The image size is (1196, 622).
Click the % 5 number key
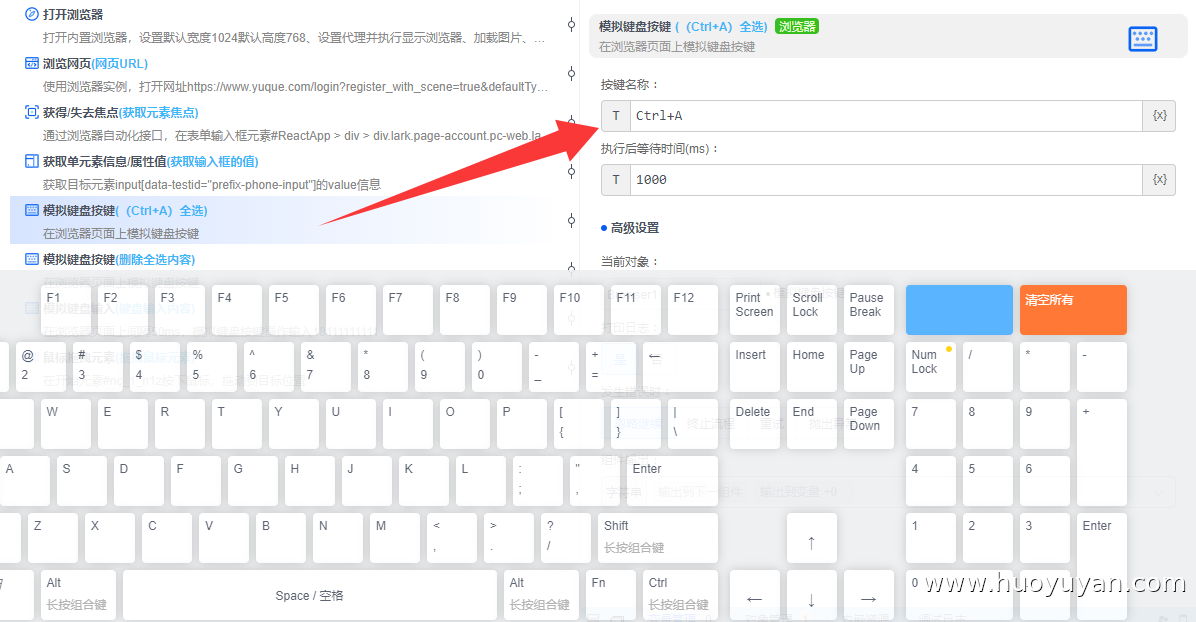[x=211, y=367]
